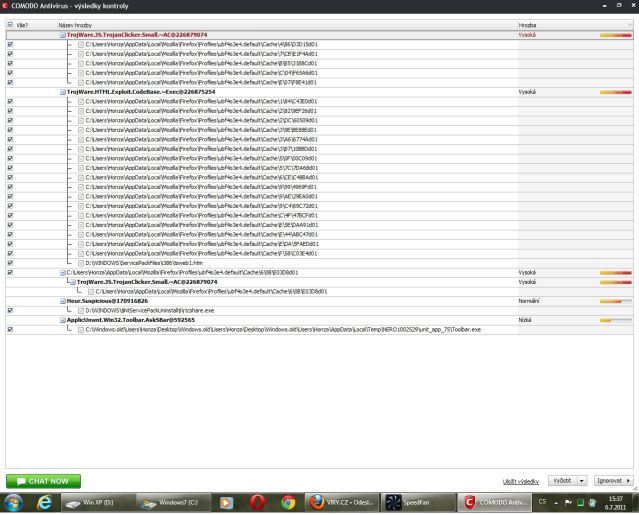The width and height of the screenshot is (639, 515).
Task: Select the path ending 4969Fd01
Action: click(201, 187)
